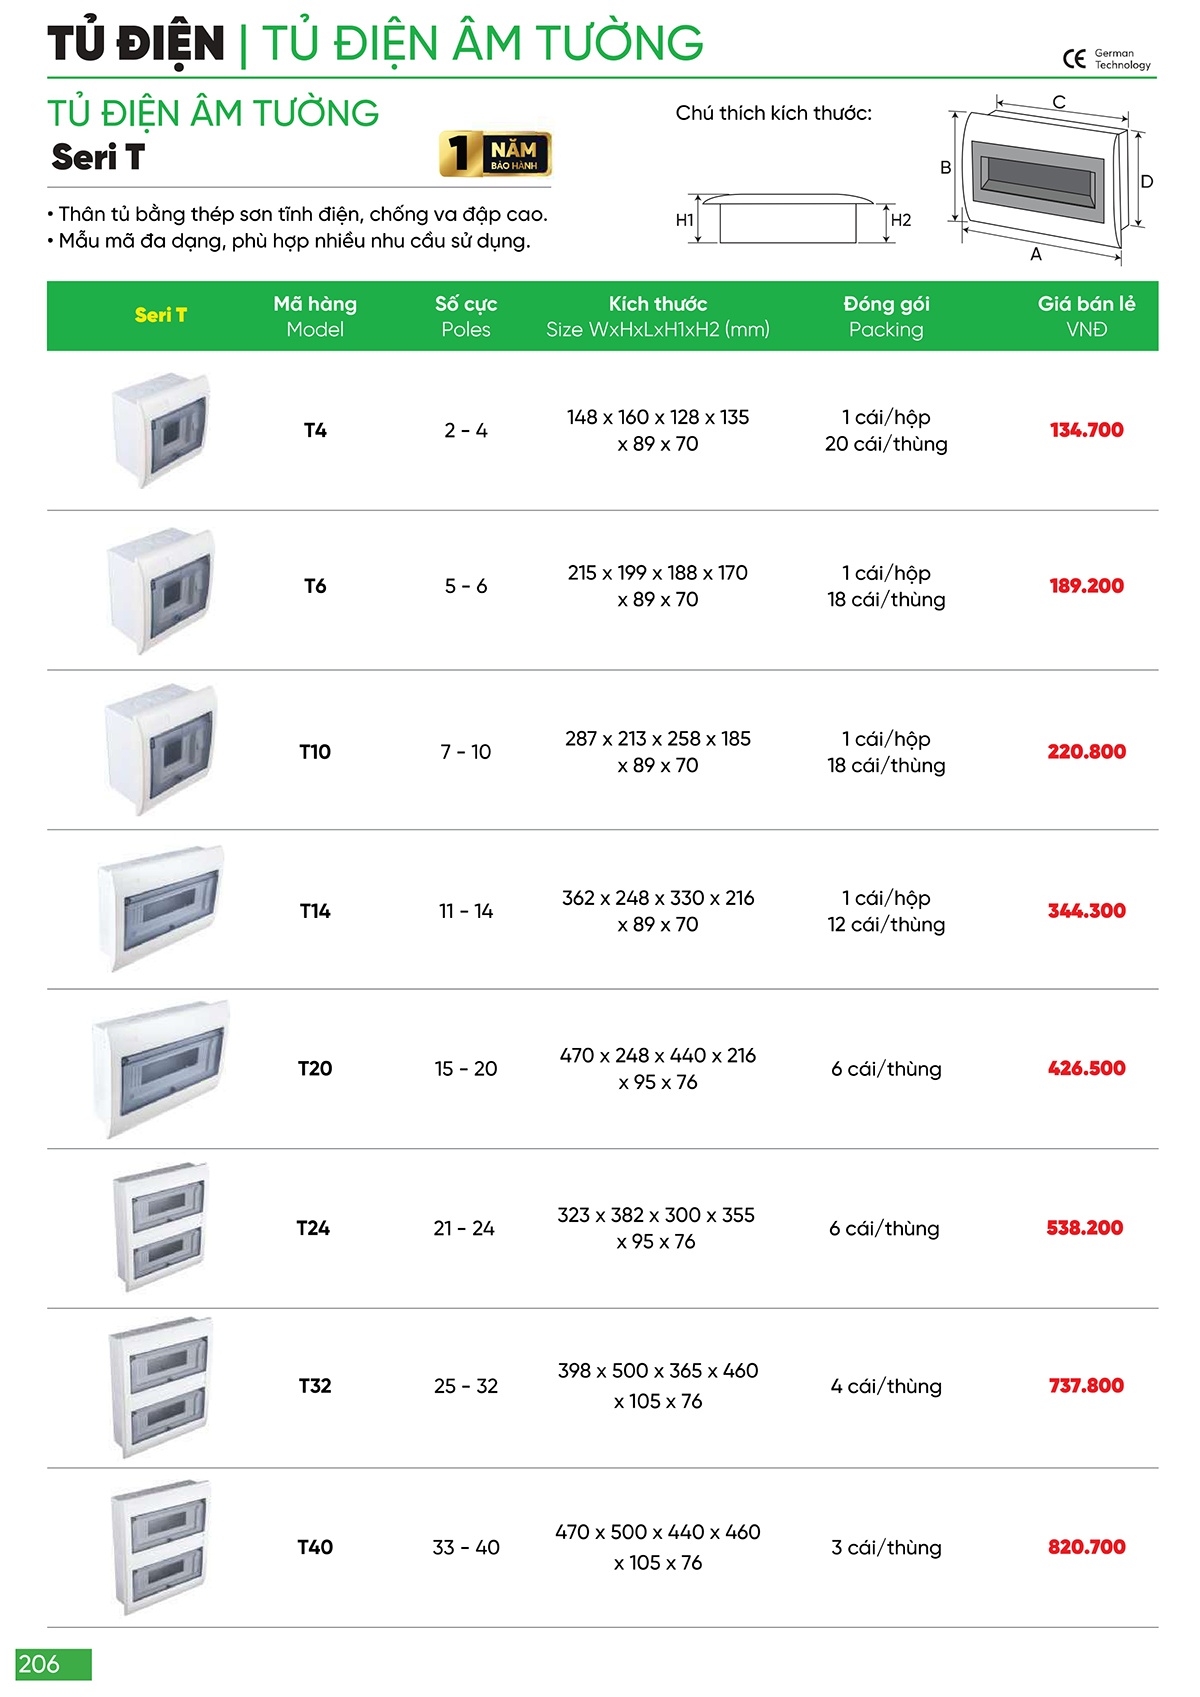1200x1697 pixels.
Task: Open the T10 cabinet product image
Action: pyautogui.click(x=161, y=750)
